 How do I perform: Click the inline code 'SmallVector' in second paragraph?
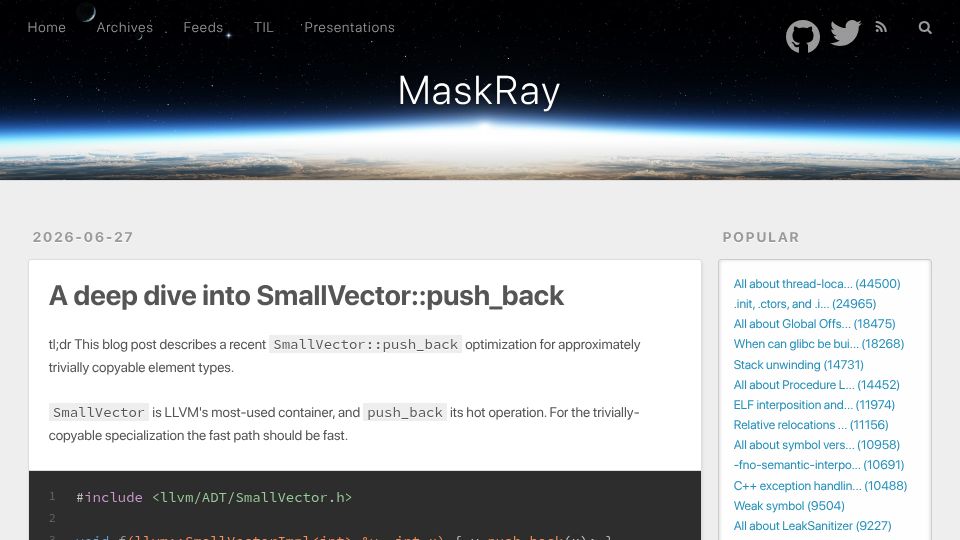pyautogui.click(x=99, y=413)
